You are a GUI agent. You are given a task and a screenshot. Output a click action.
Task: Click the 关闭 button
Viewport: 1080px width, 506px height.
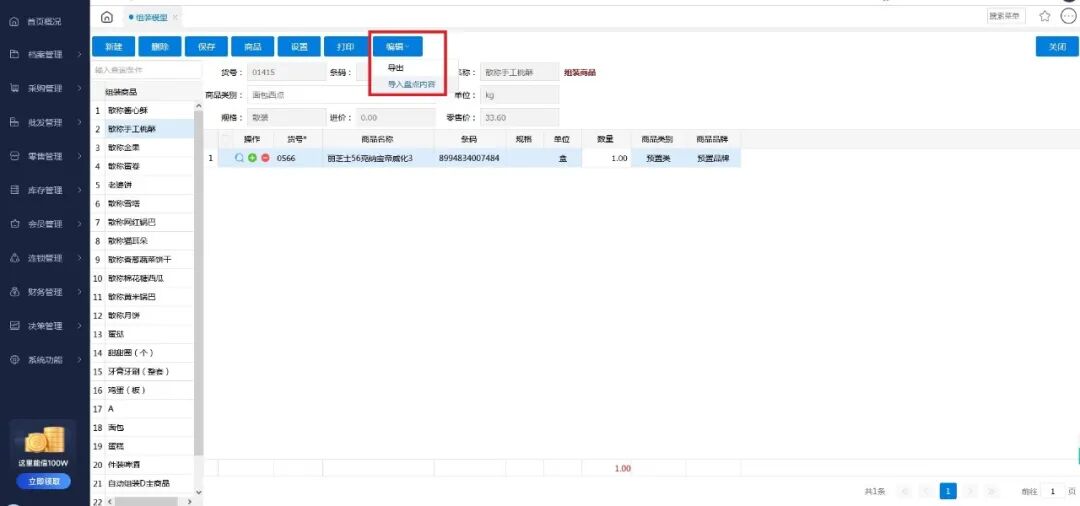coord(1057,47)
